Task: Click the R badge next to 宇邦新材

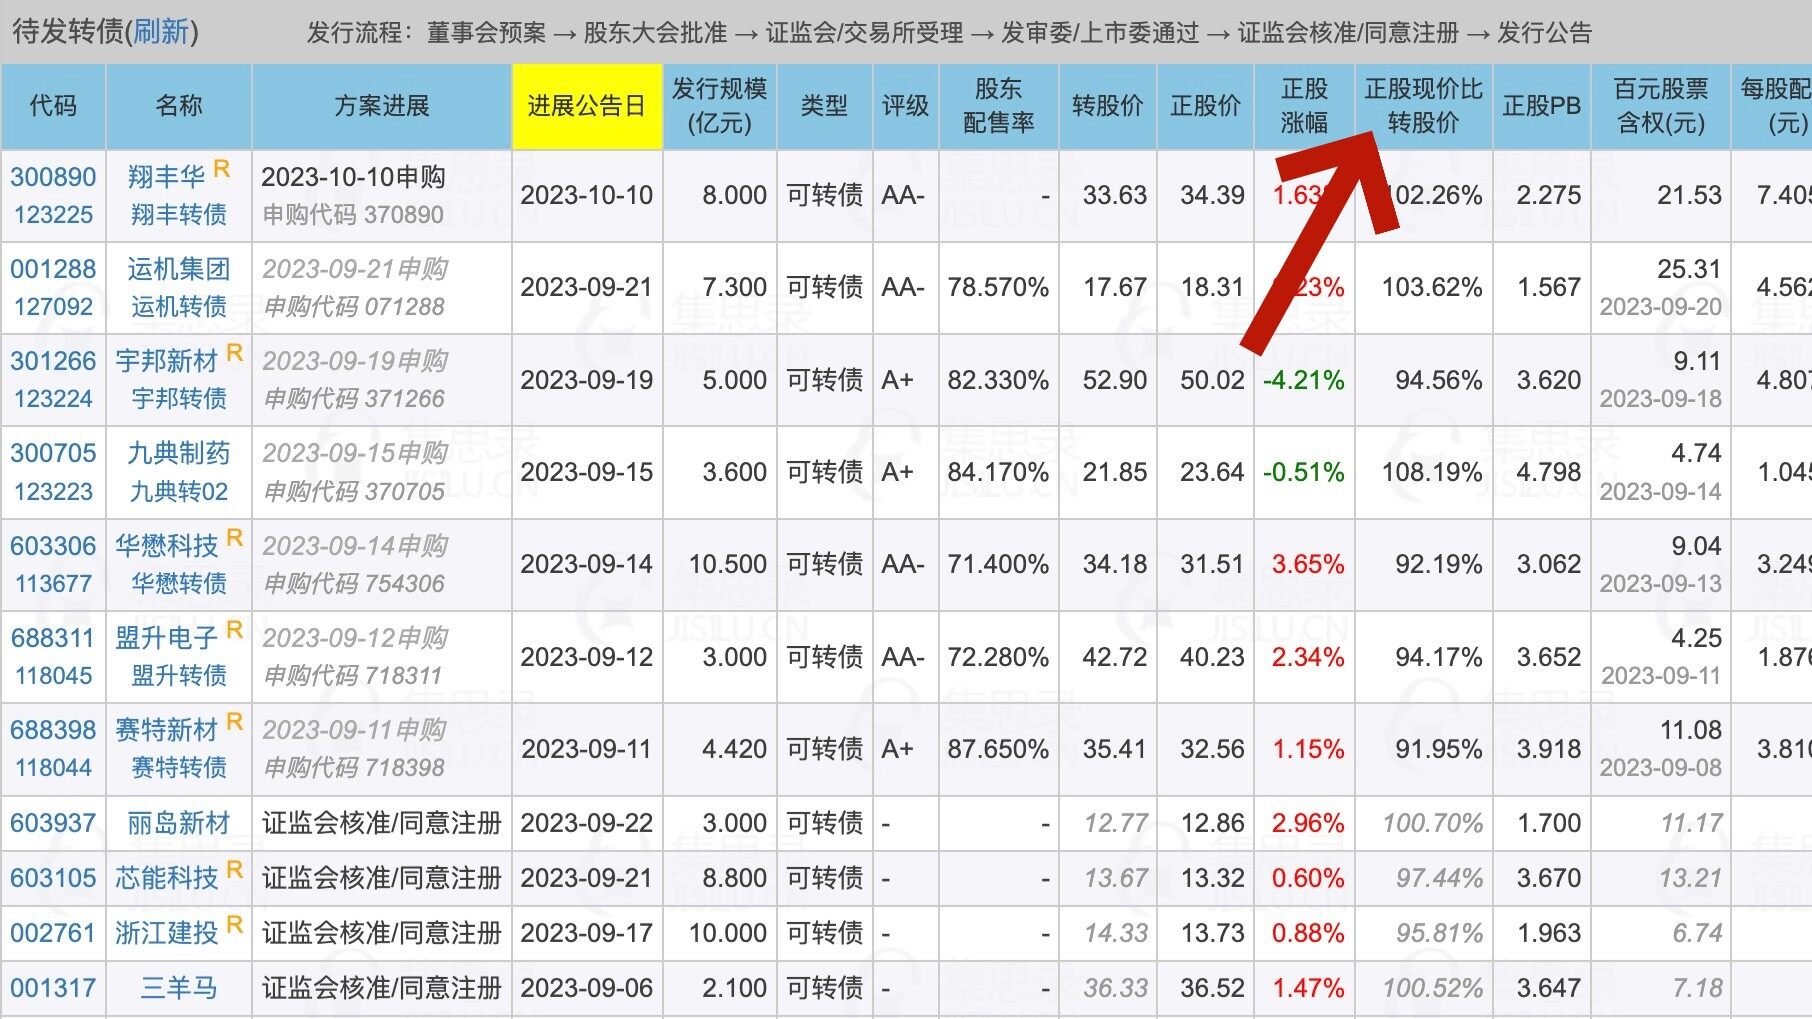Action: click(x=233, y=354)
